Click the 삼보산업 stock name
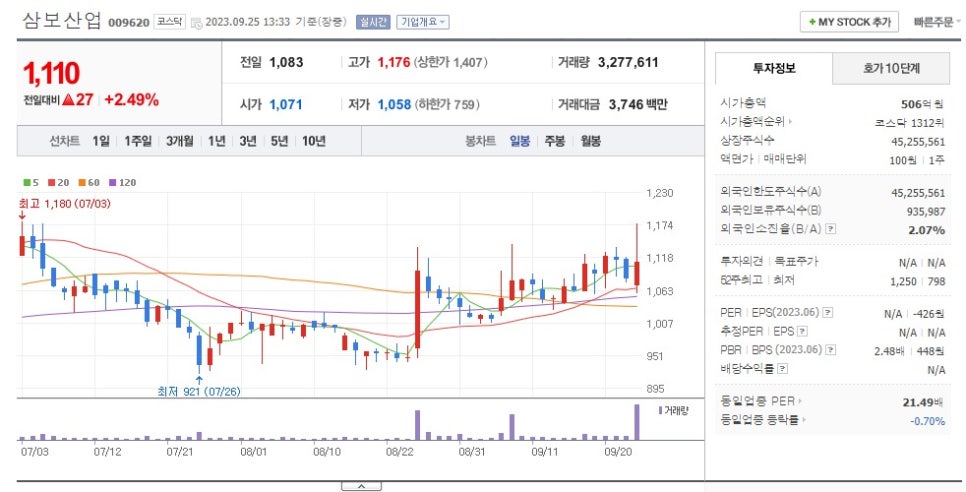966x492 pixels. pyautogui.click(x=62, y=20)
